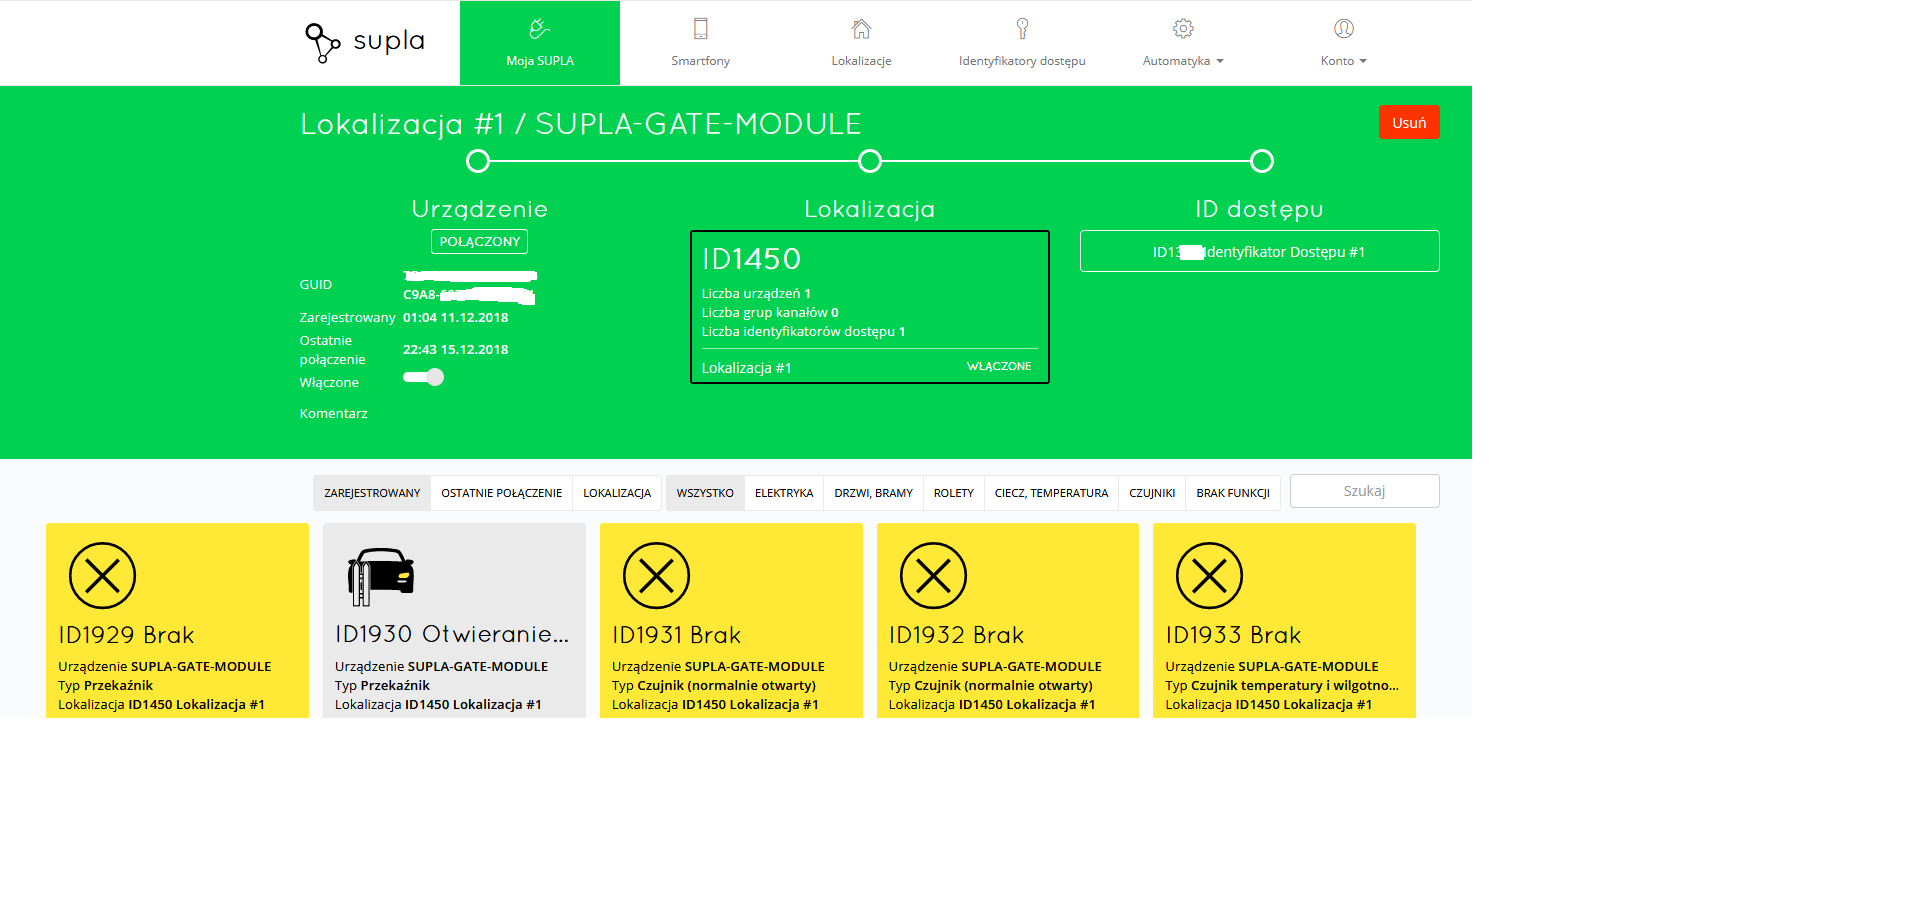Click the Urządzenie step circle
The image size is (1914, 904).
pos(478,161)
